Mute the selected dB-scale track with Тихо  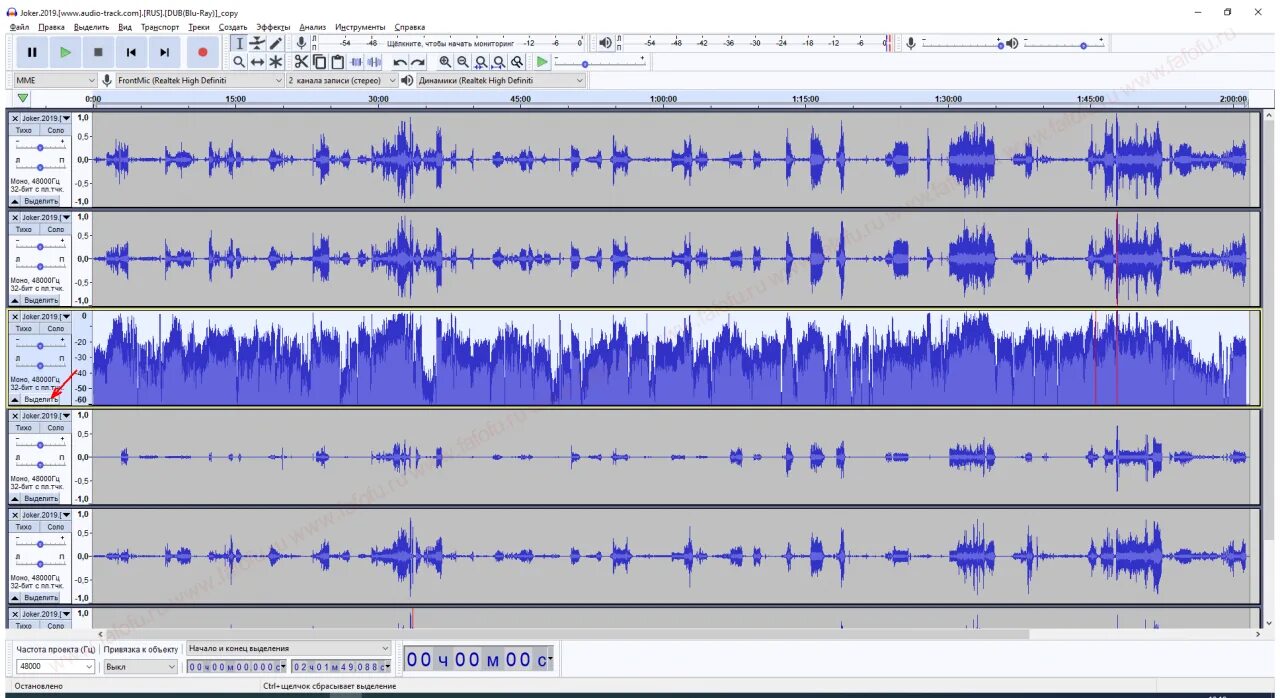coord(24,328)
